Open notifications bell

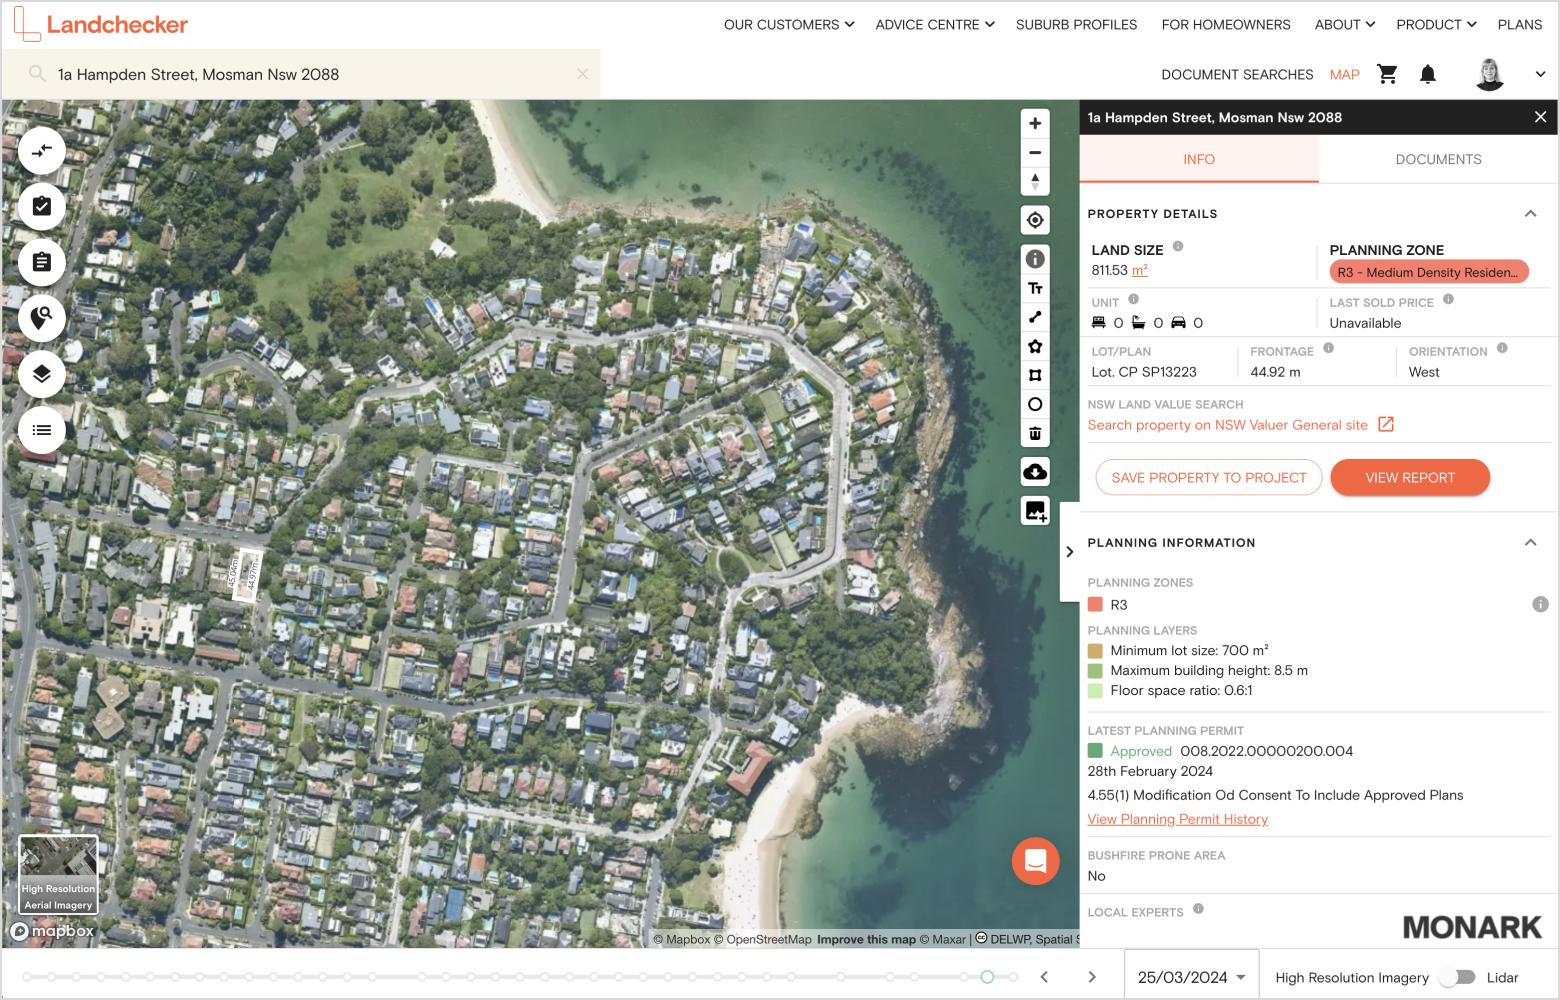tap(1428, 74)
